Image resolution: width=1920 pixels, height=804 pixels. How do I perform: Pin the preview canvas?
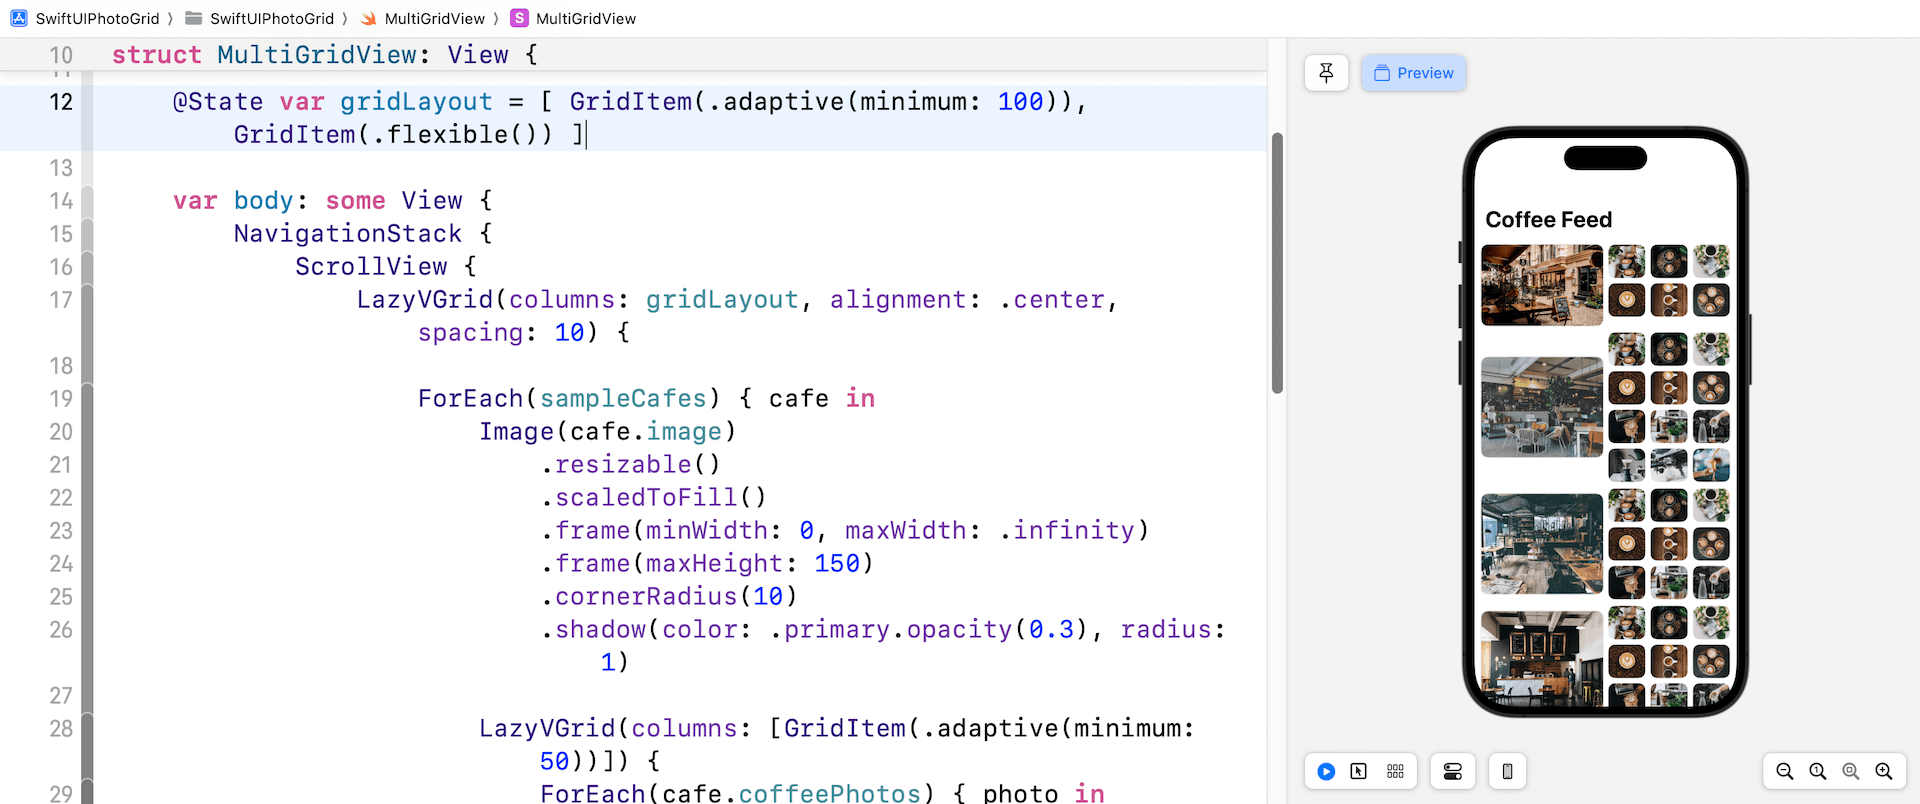coord(1326,73)
